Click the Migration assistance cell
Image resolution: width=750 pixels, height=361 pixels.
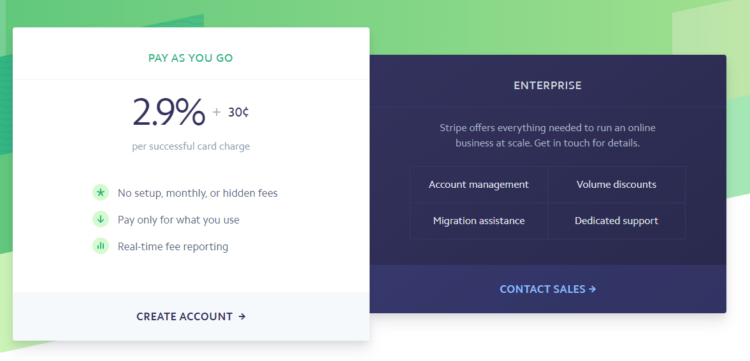click(x=479, y=221)
